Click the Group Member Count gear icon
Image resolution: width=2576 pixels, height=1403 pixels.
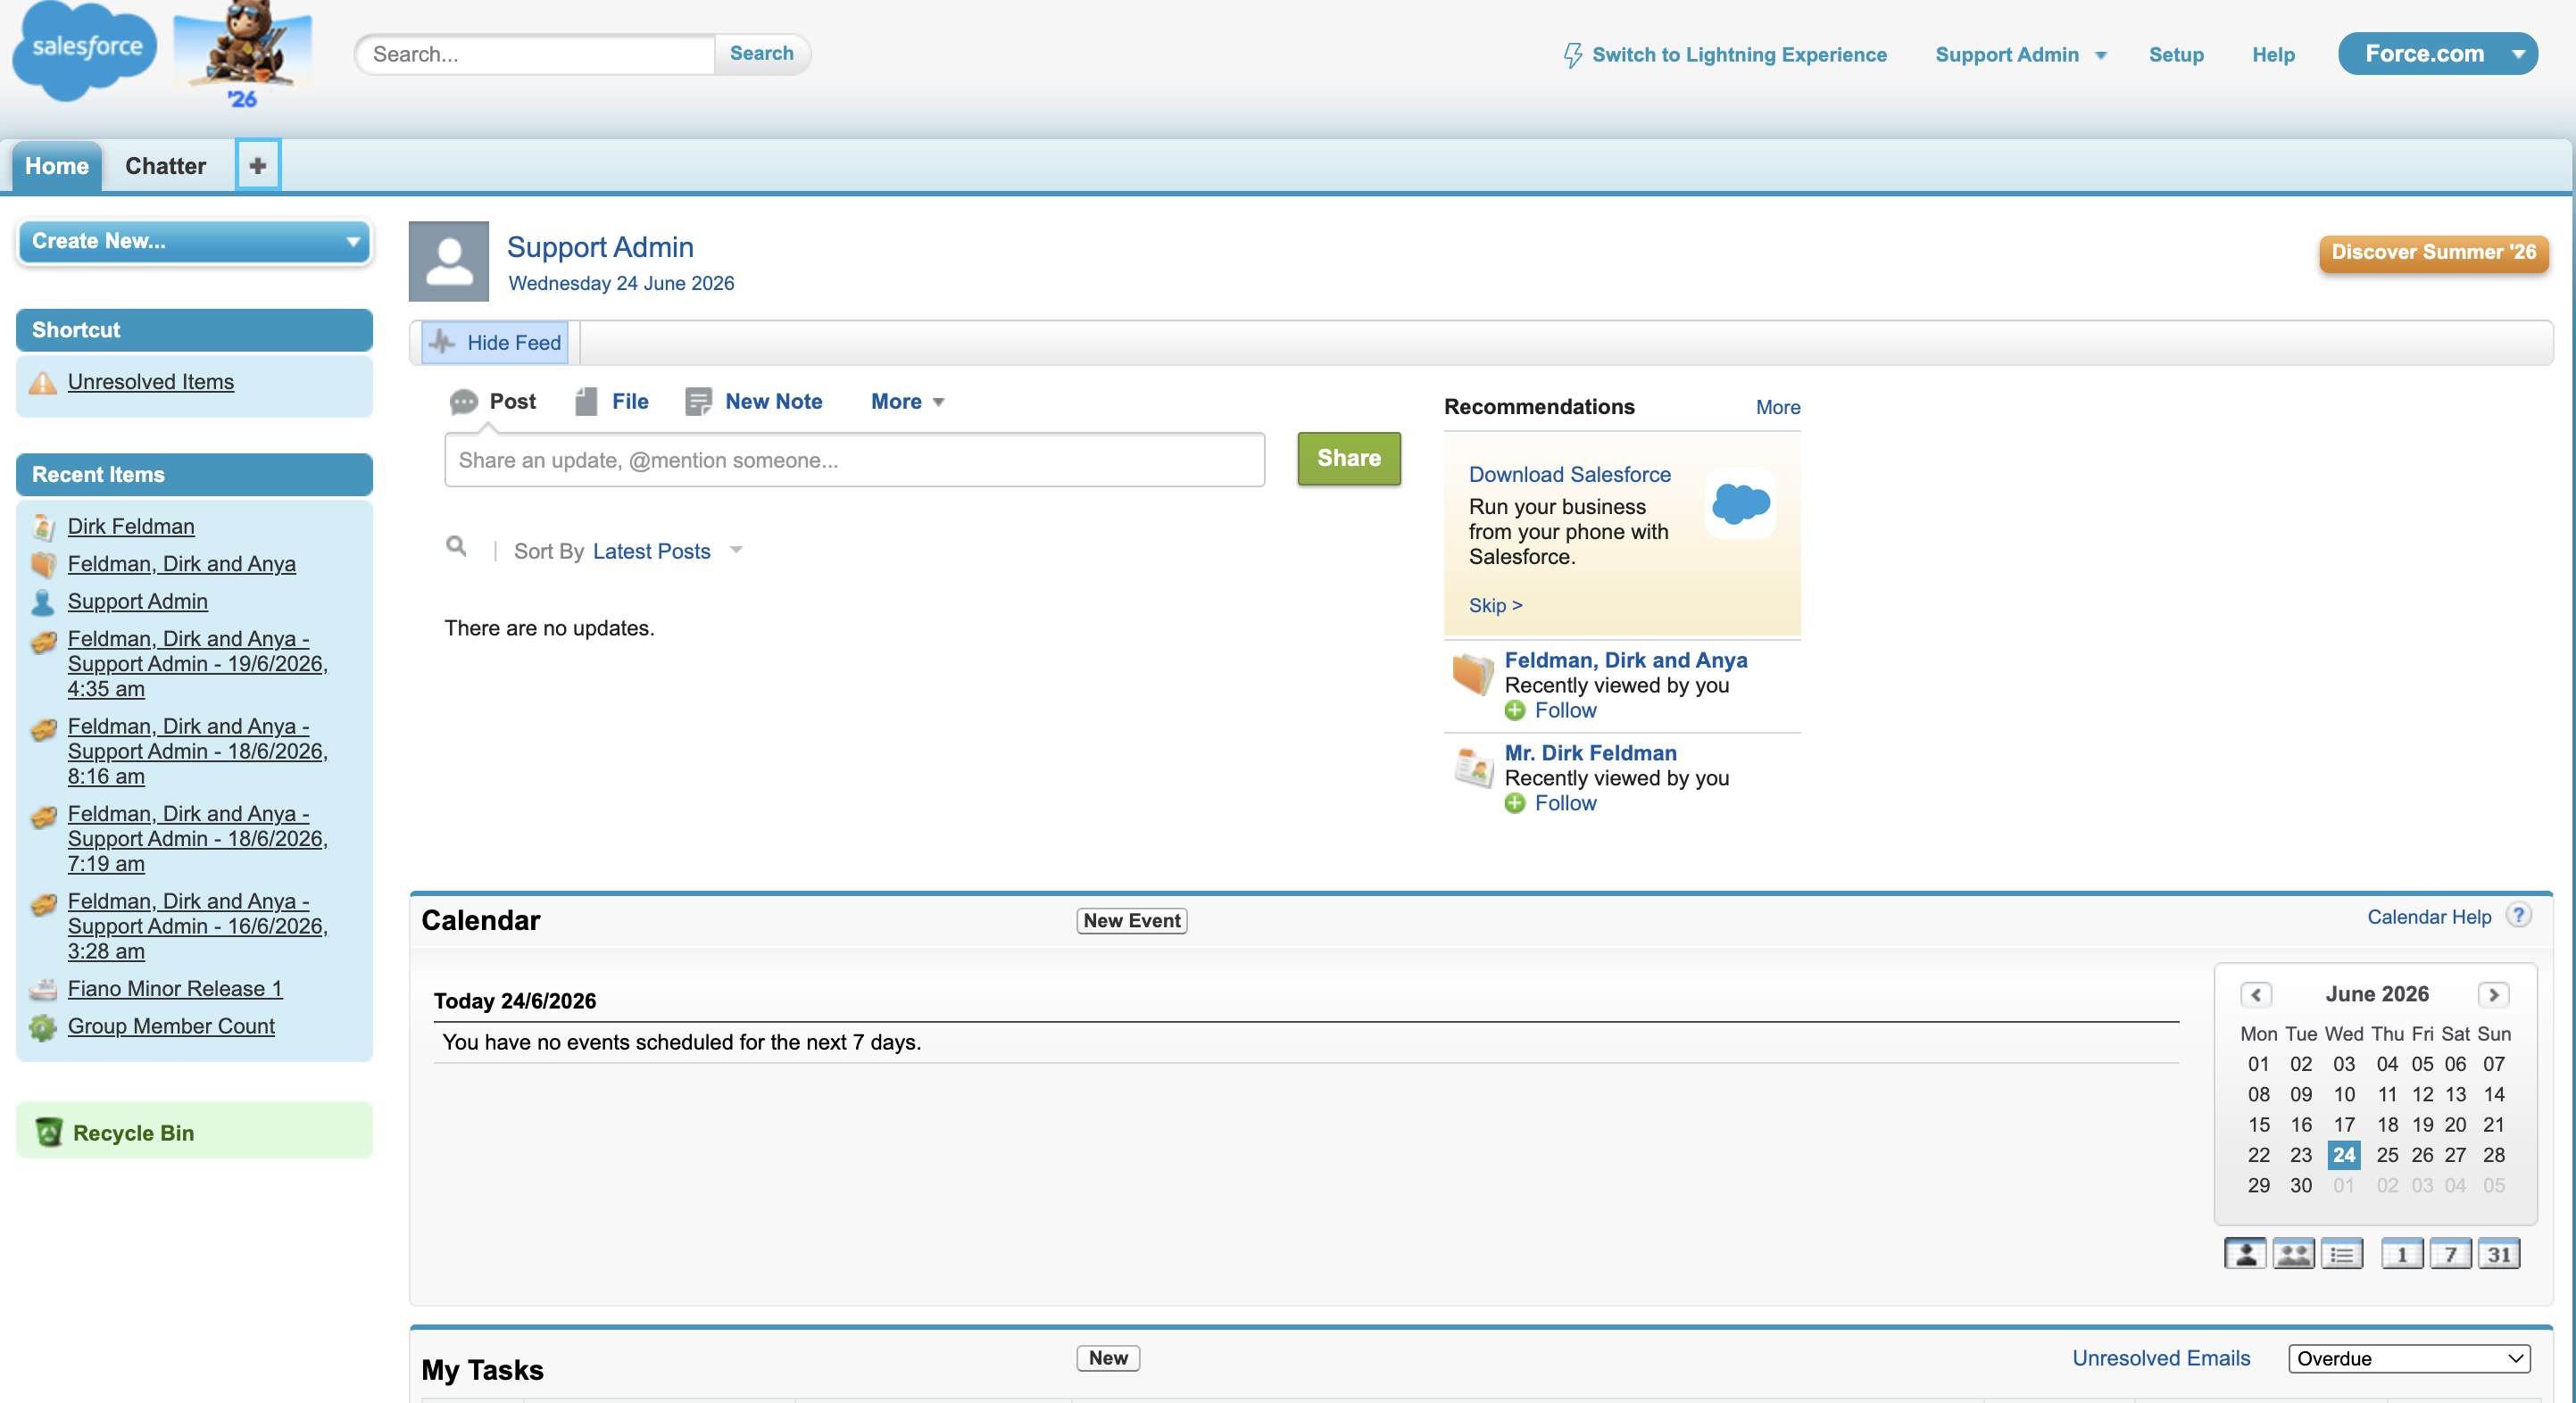pyautogui.click(x=43, y=1028)
